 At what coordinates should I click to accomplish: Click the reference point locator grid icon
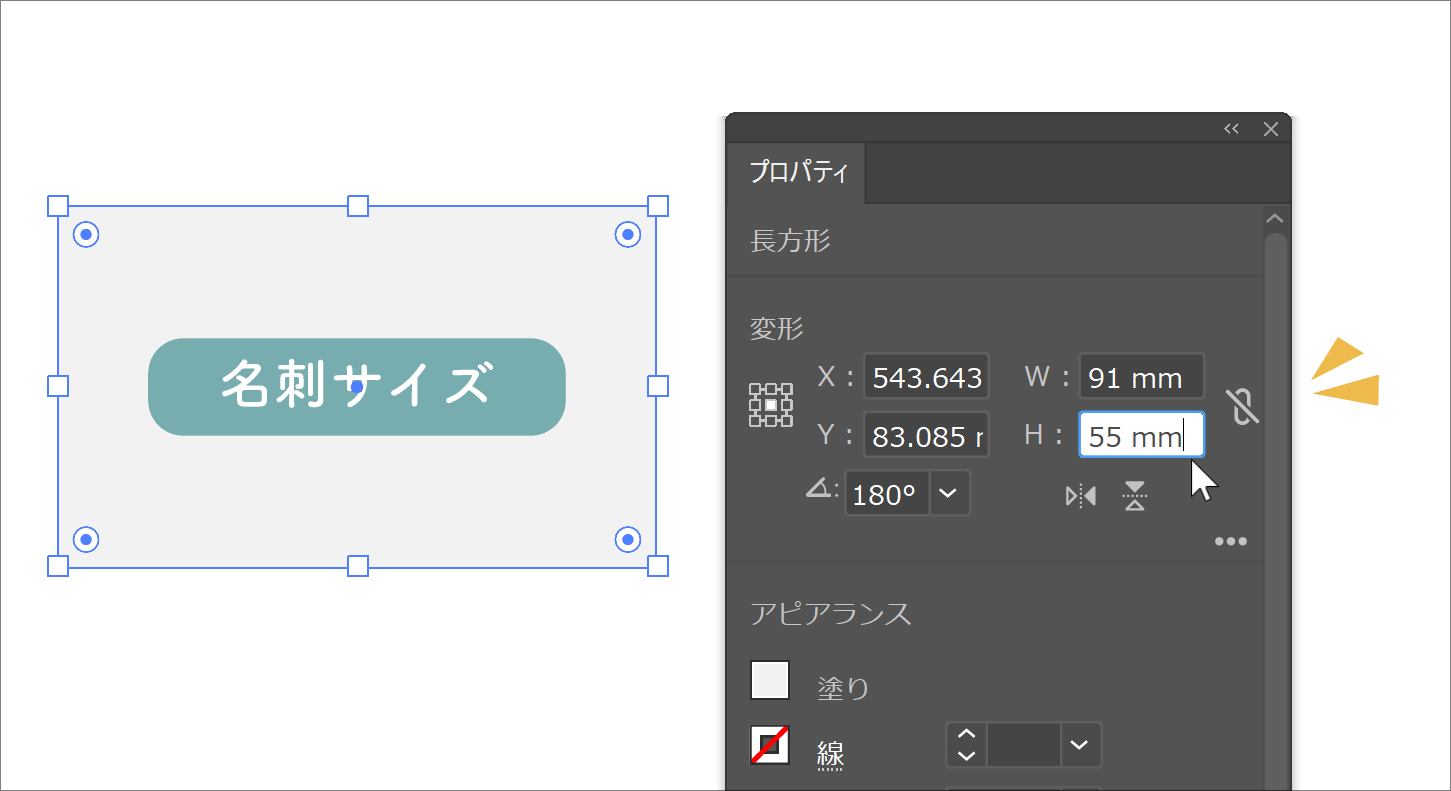tap(771, 405)
